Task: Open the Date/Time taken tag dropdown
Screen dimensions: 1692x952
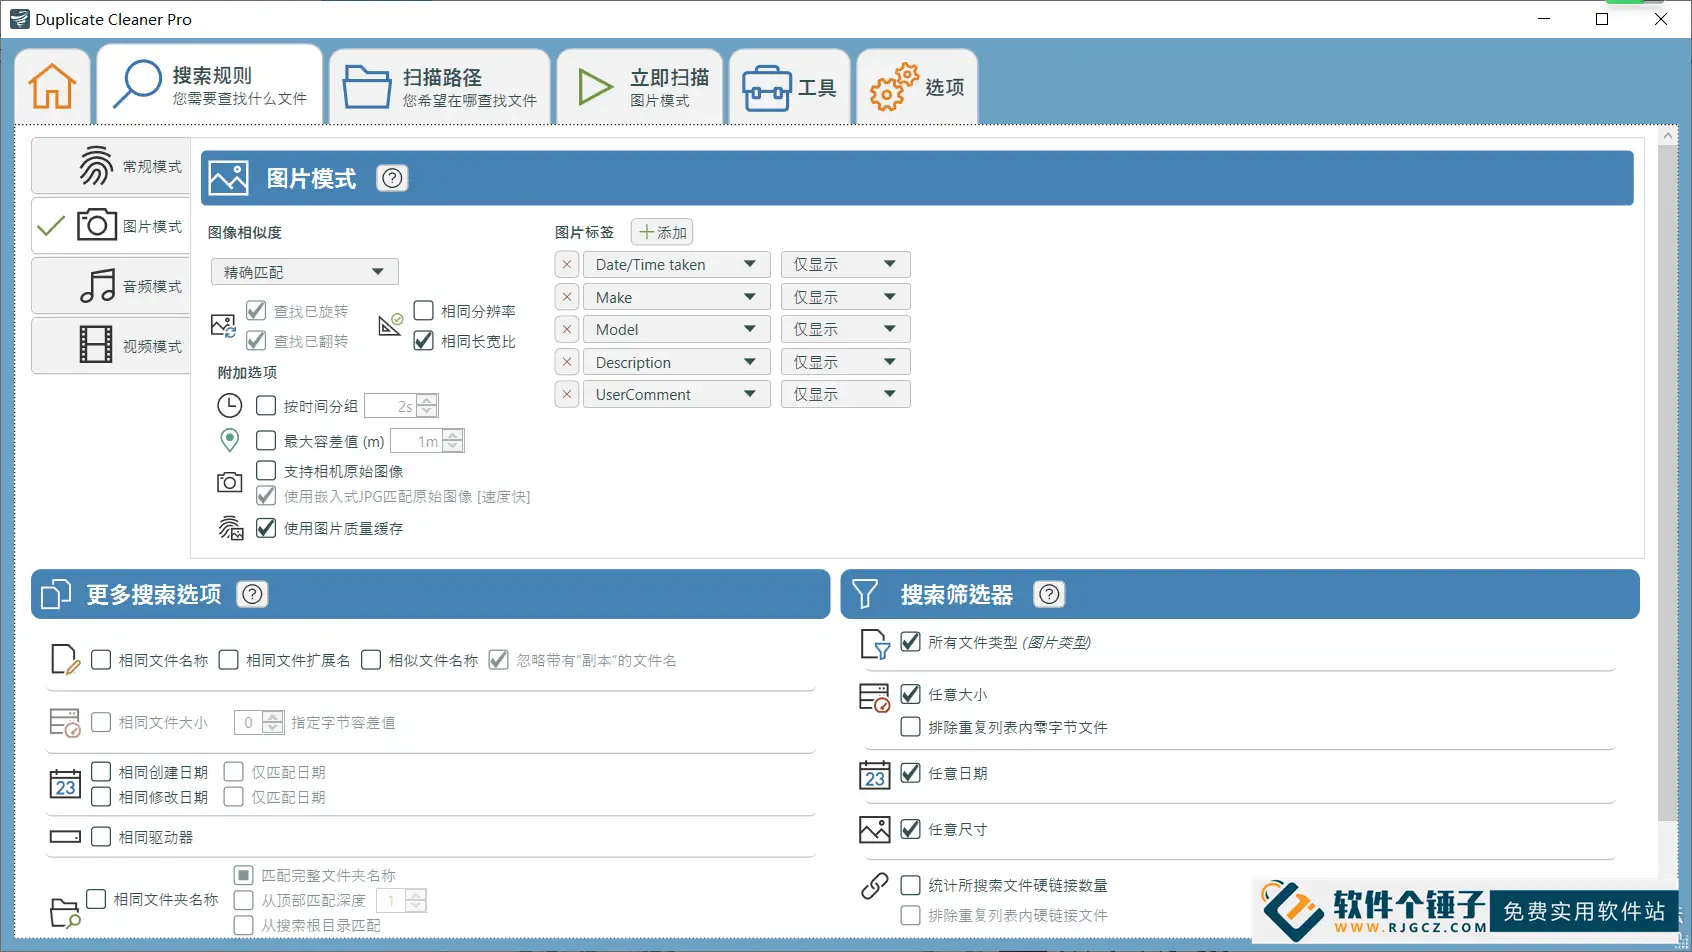Action: click(x=677, y=264)
